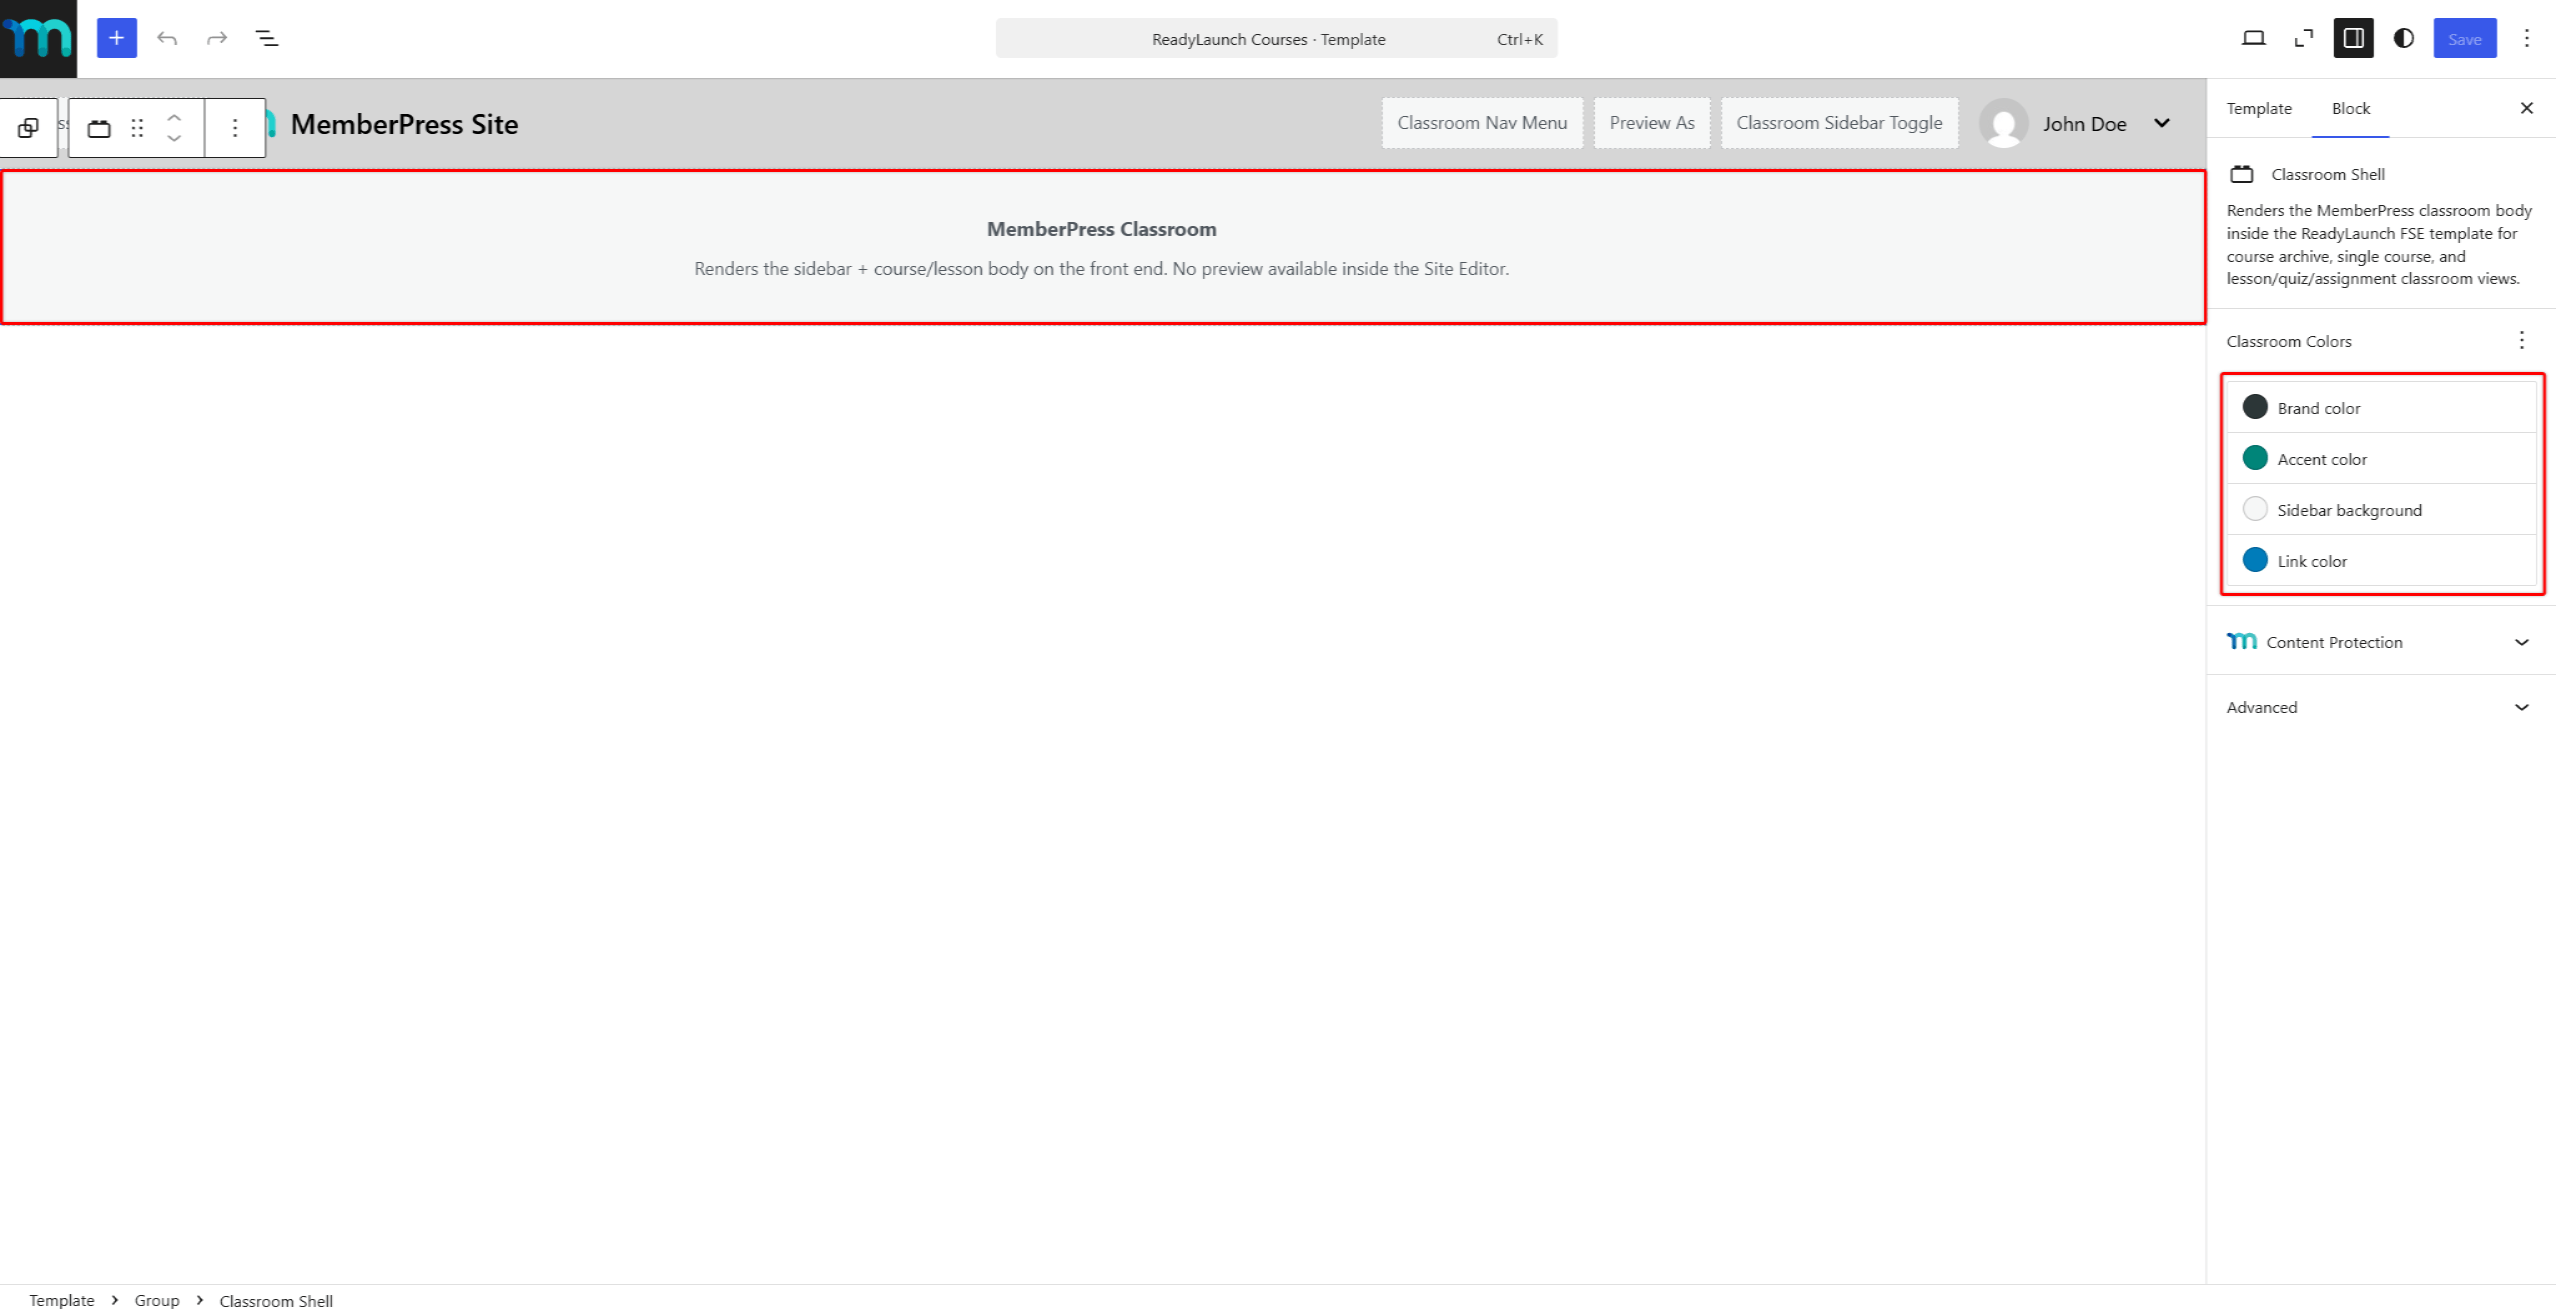
Task: Select the Classroom Nav Menu block
Action: 1482,123
